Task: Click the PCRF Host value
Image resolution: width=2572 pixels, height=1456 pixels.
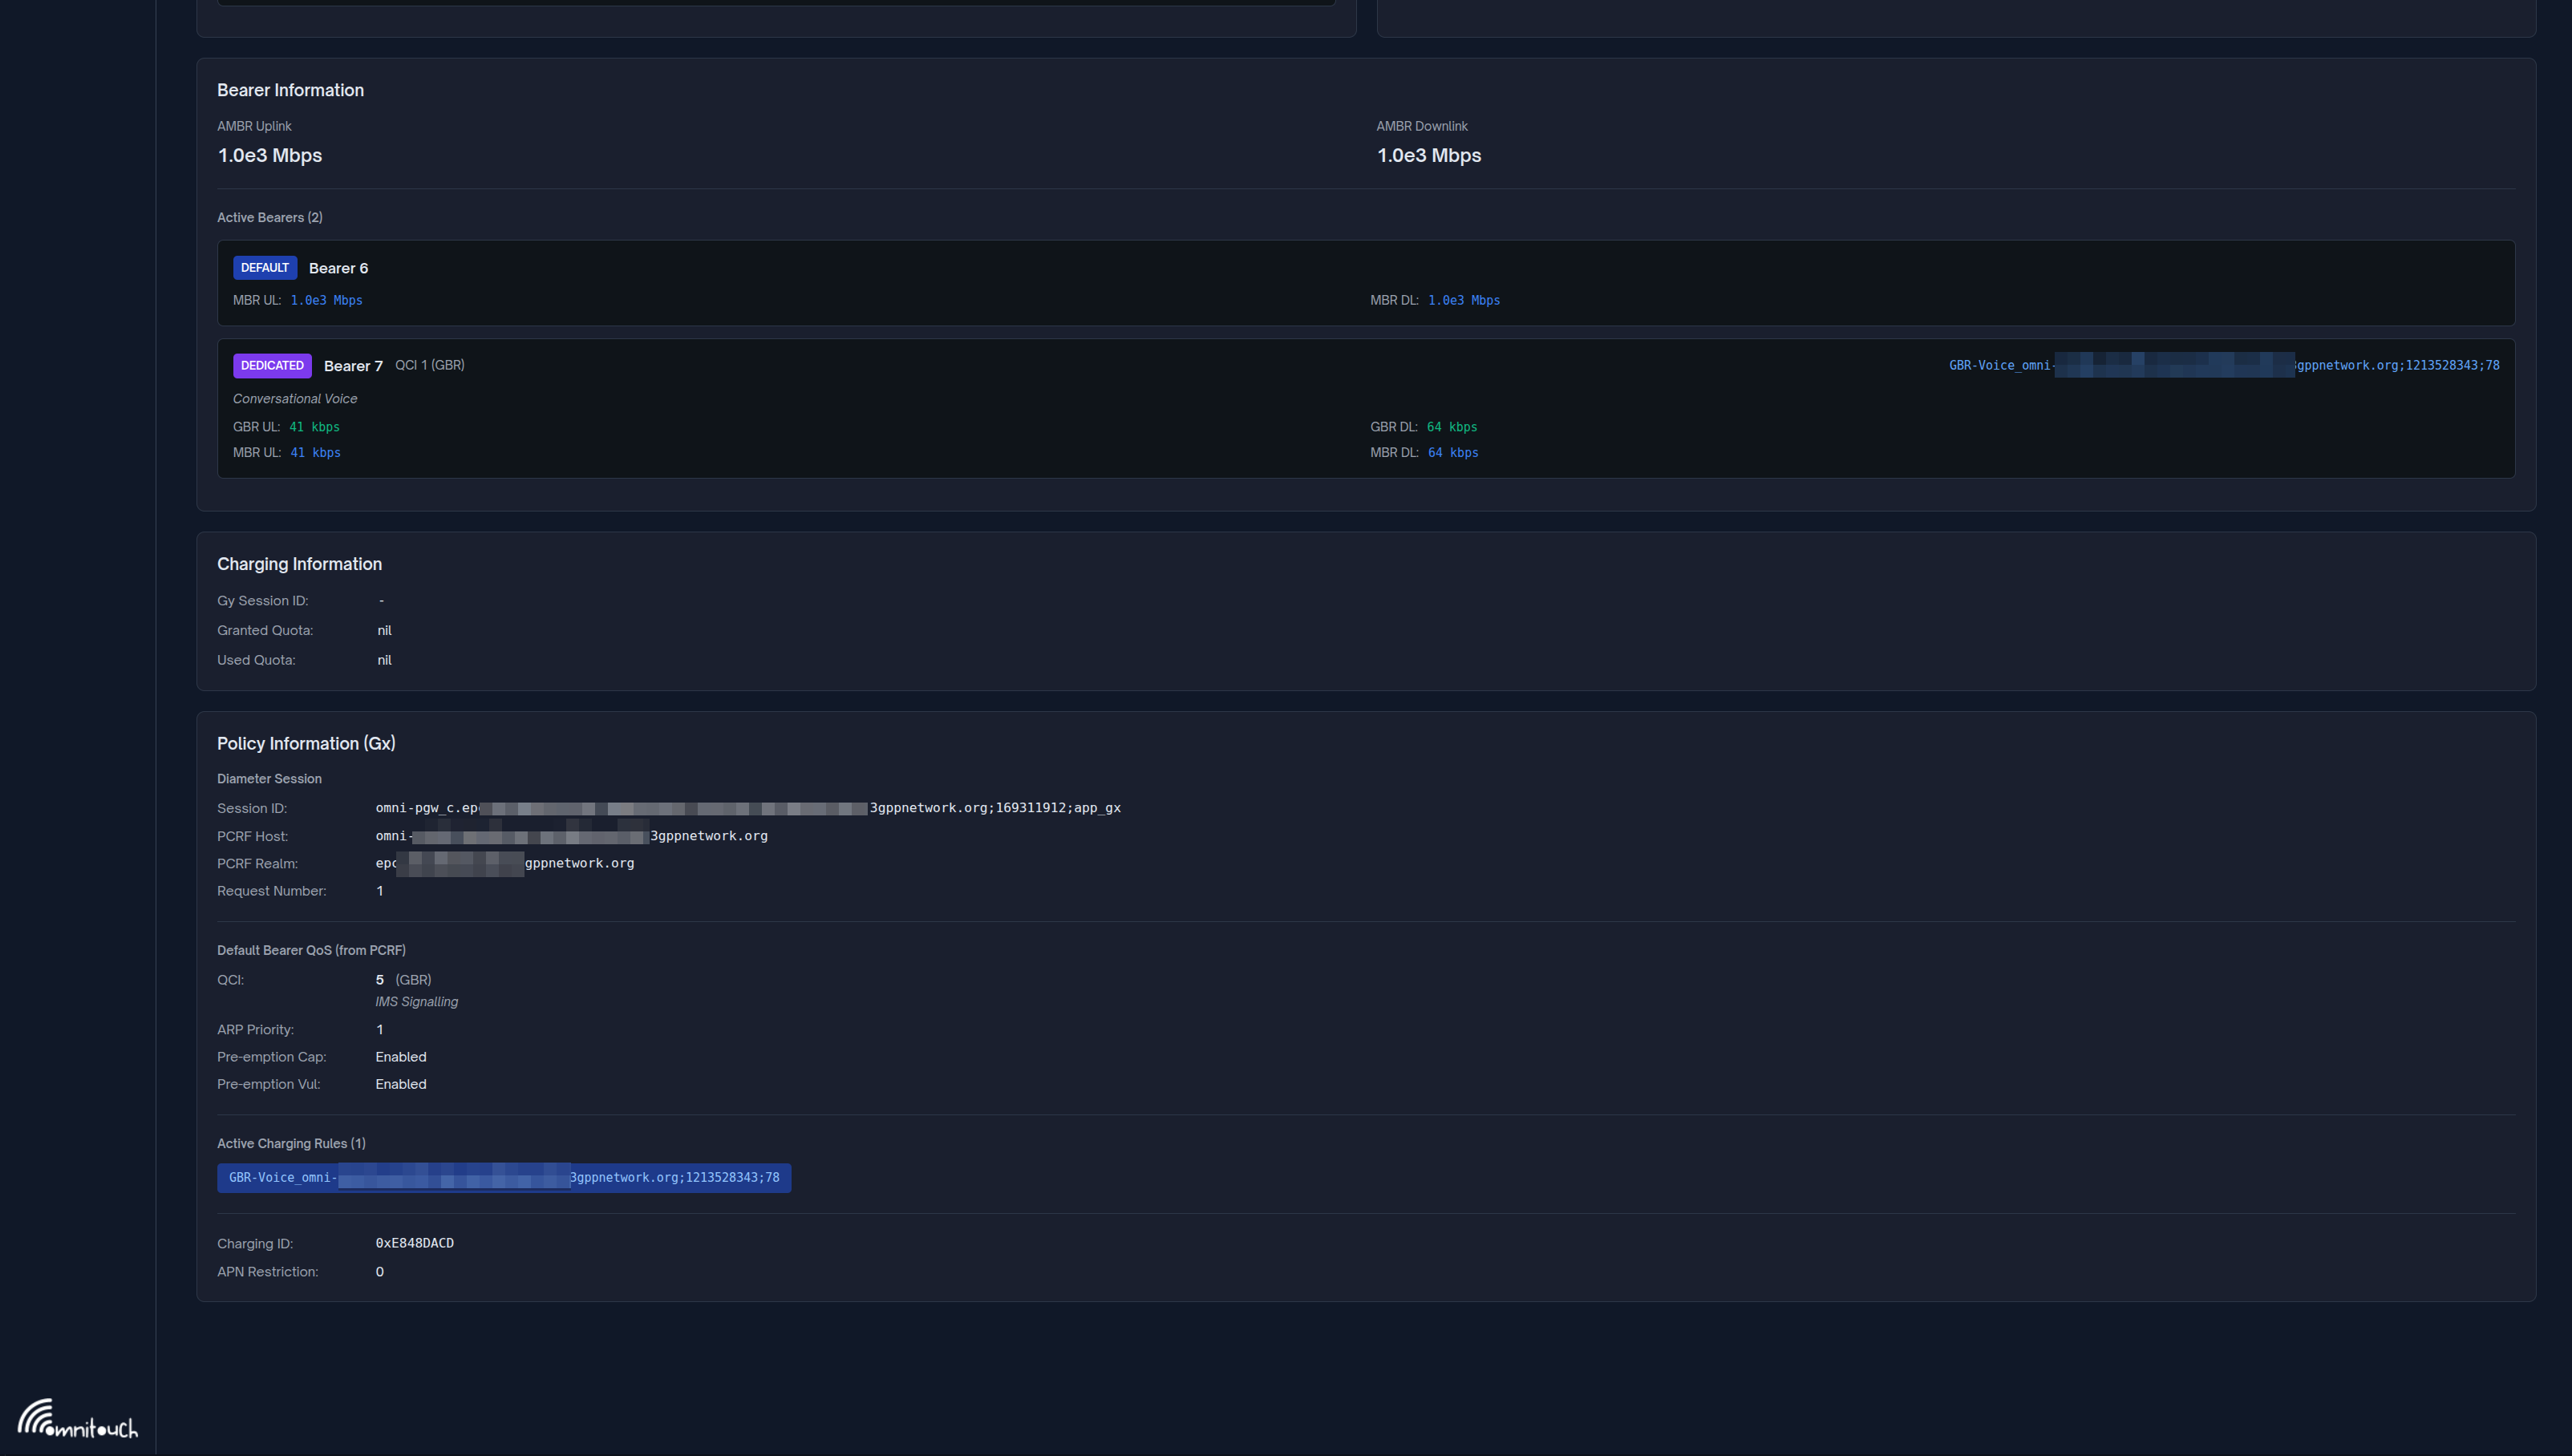Action: point(571,836)
